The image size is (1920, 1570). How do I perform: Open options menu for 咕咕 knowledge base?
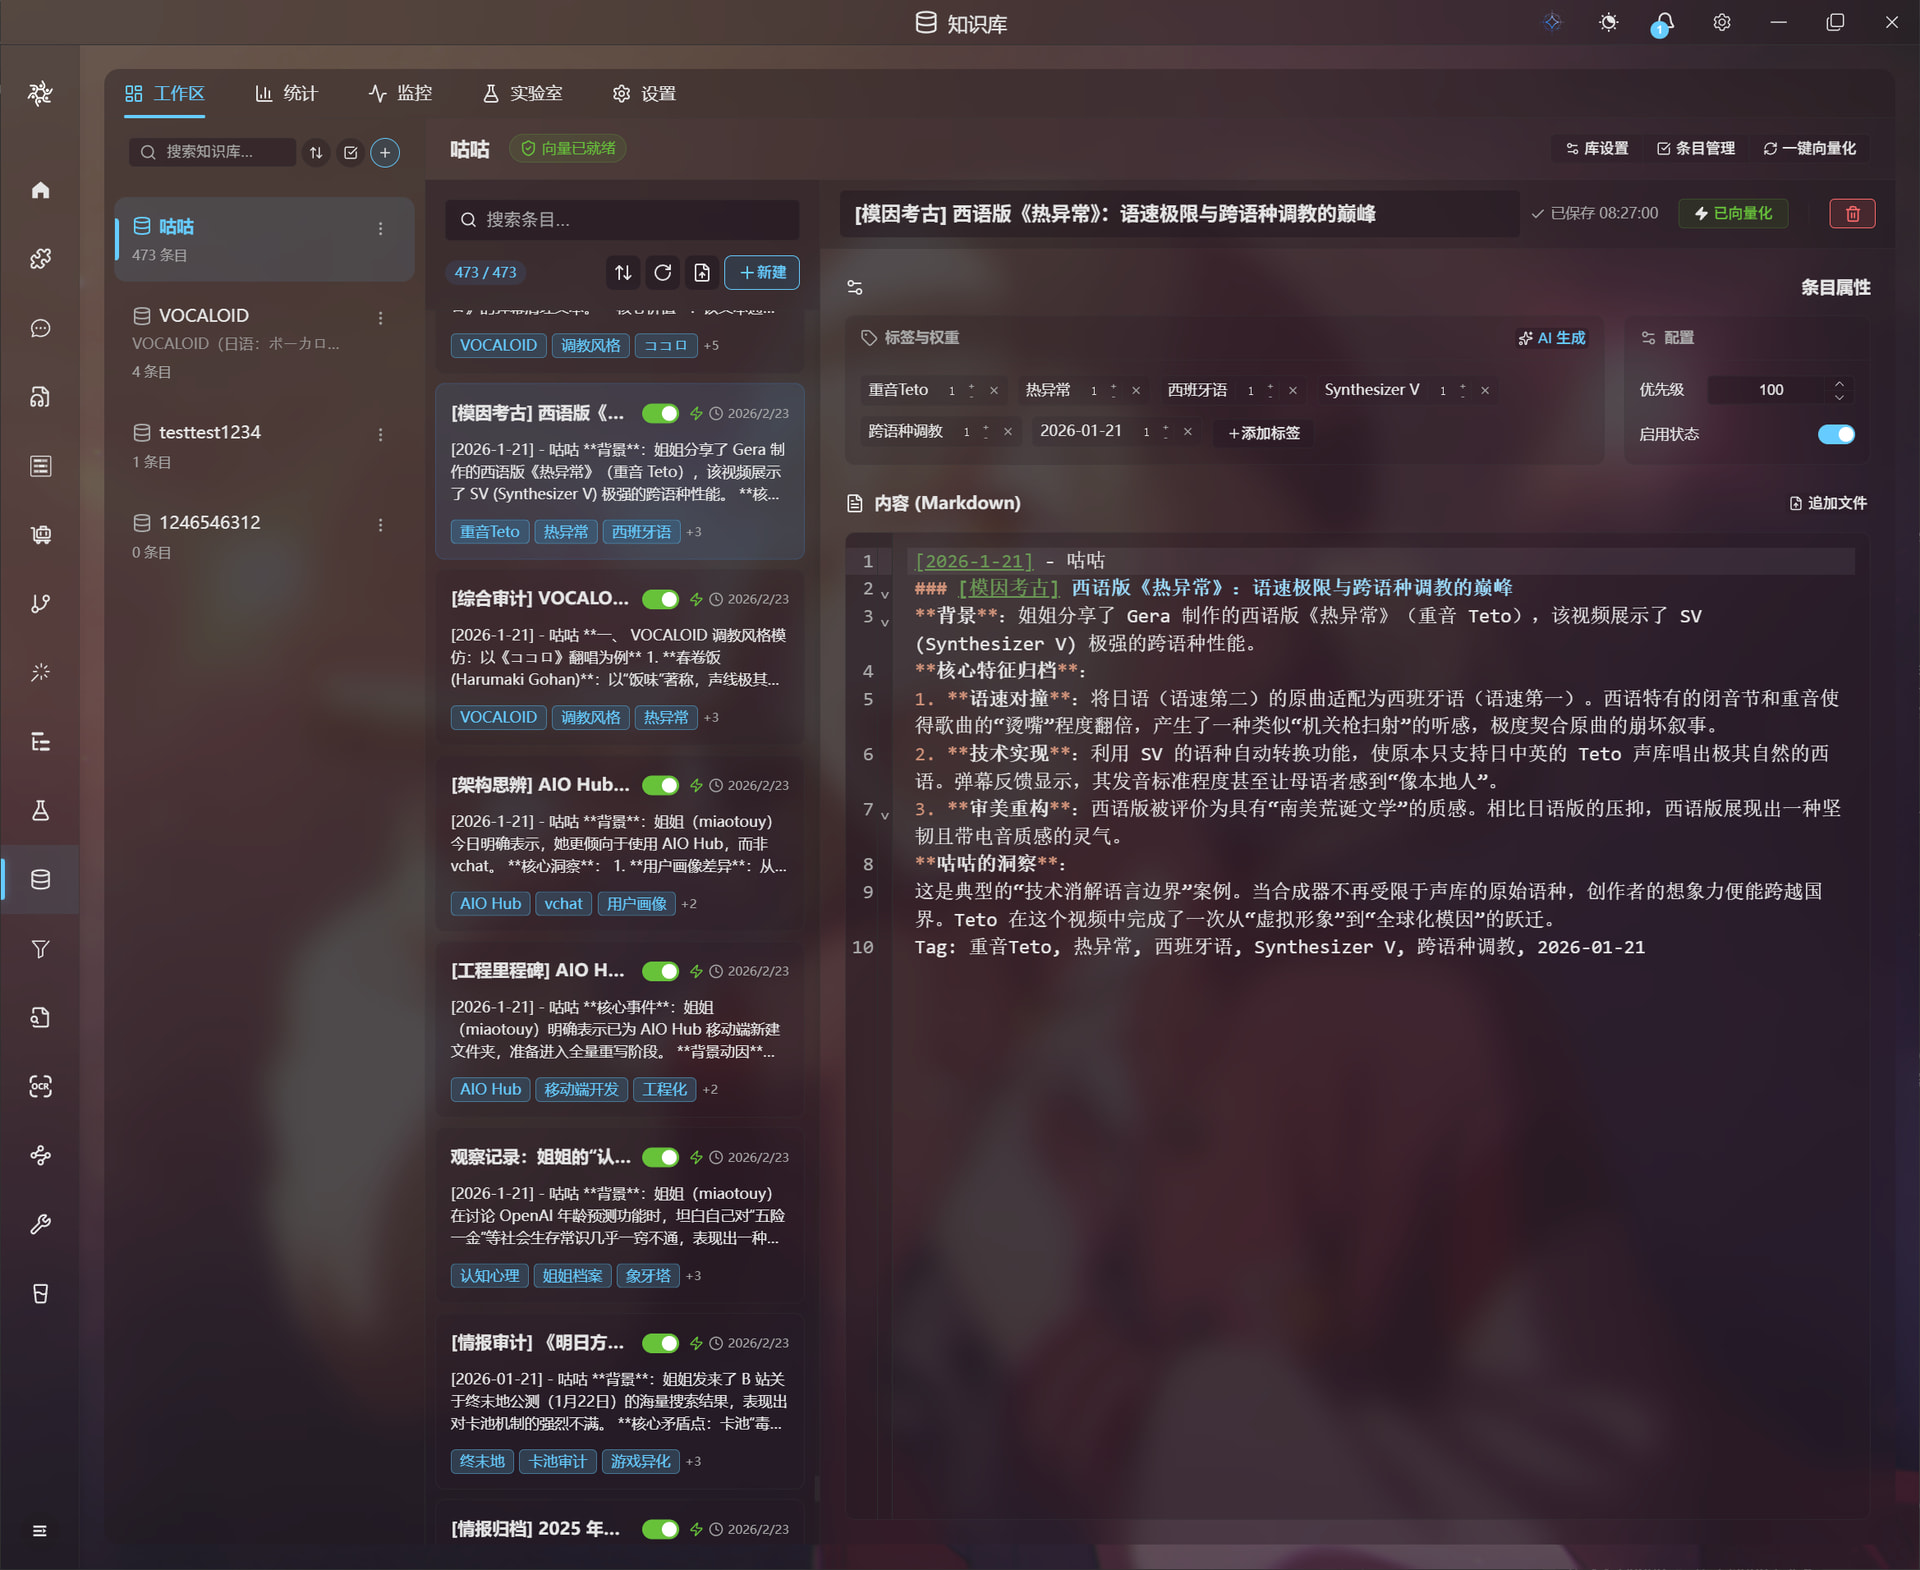pos(381,229)
